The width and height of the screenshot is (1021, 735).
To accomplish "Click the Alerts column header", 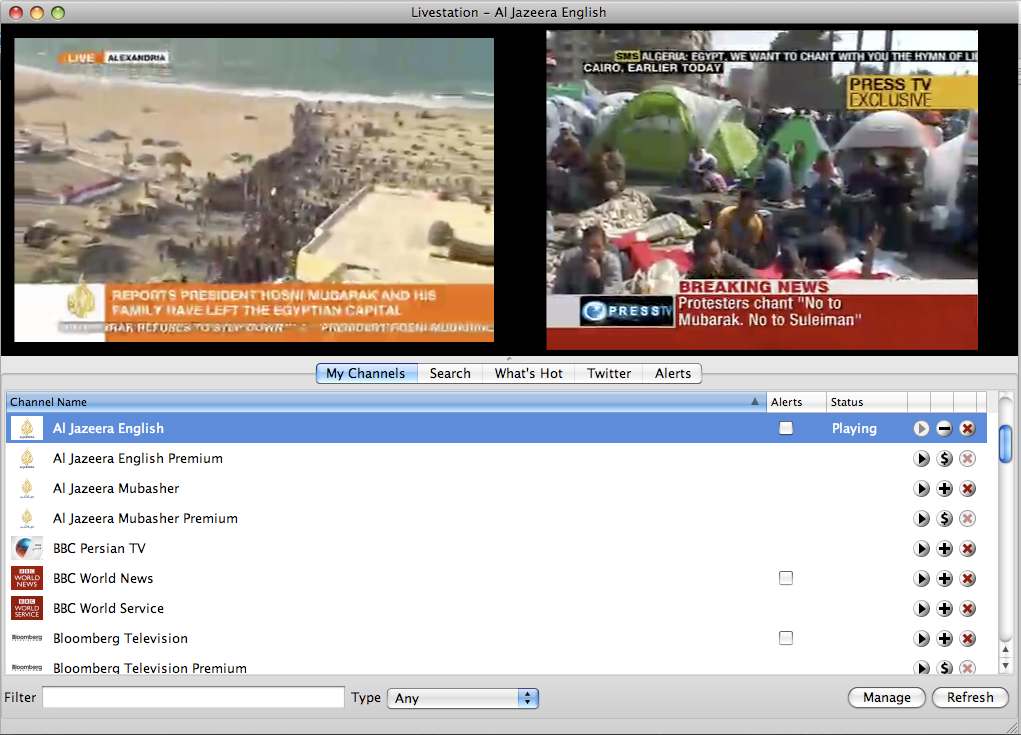I will 796,402.
